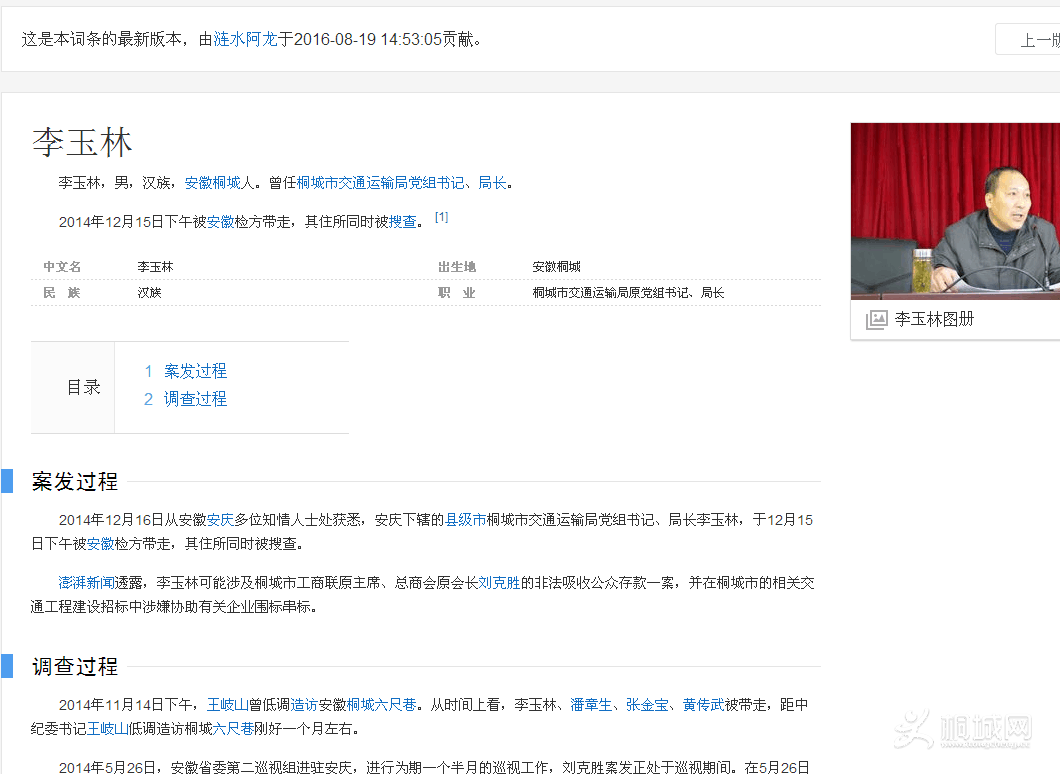The height and width of the screenshot is (774, 1060).
Task: Open the 安庆 link in 案发过程
Action: click(220, 520)
